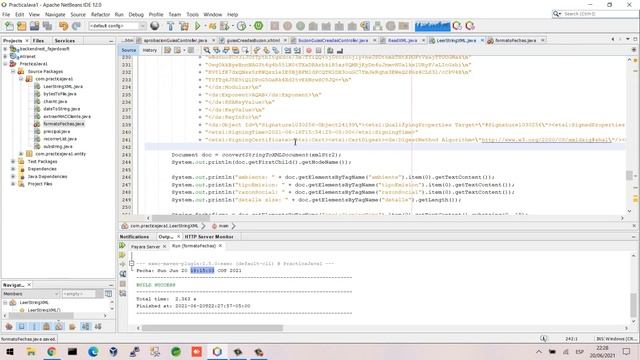640x360 pixels.
Task: Click the profiler icon right of memory bar
Action: (x=457, y=26)
